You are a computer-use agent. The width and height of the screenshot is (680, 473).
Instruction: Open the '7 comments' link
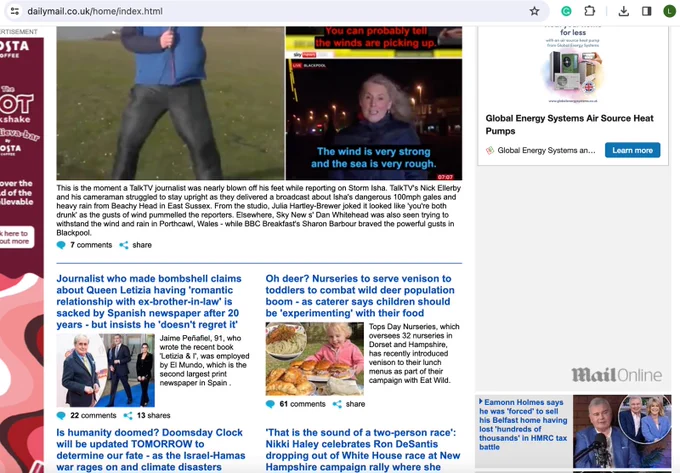tap(91, 245)
